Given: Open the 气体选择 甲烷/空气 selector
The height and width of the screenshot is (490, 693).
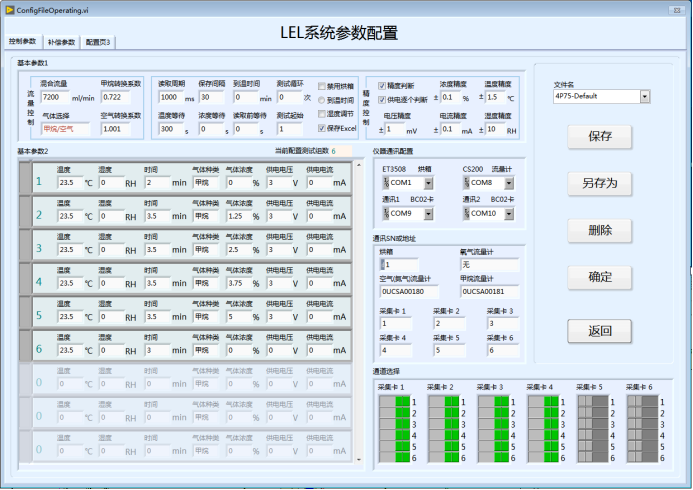Looking at the screenshot, I should point(65,129).
